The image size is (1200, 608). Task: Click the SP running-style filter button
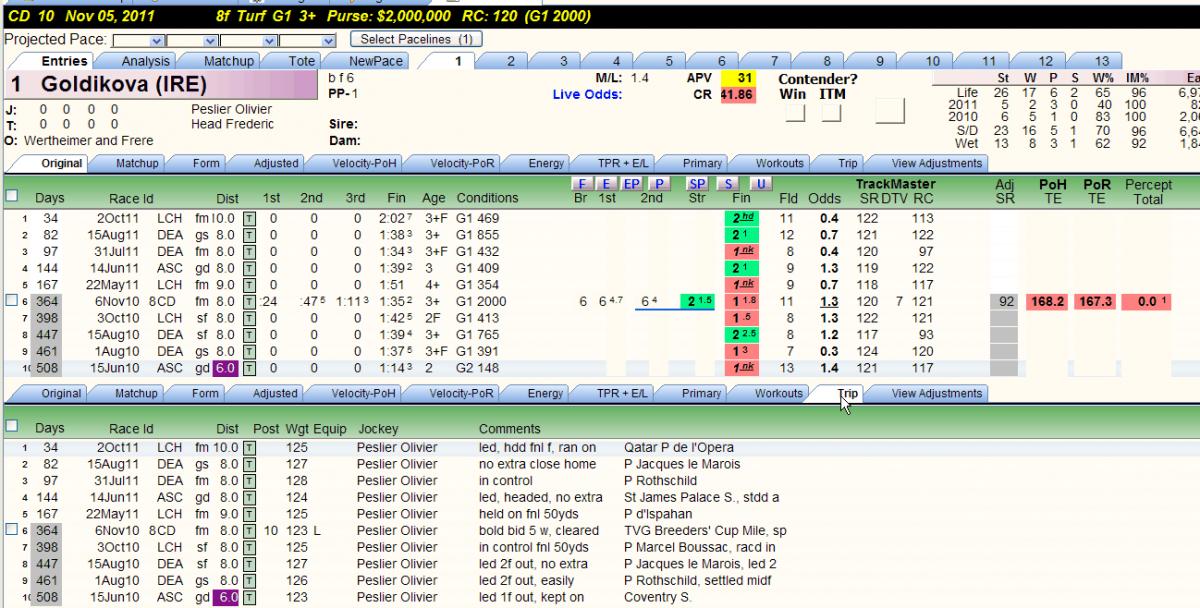point(697,184)
